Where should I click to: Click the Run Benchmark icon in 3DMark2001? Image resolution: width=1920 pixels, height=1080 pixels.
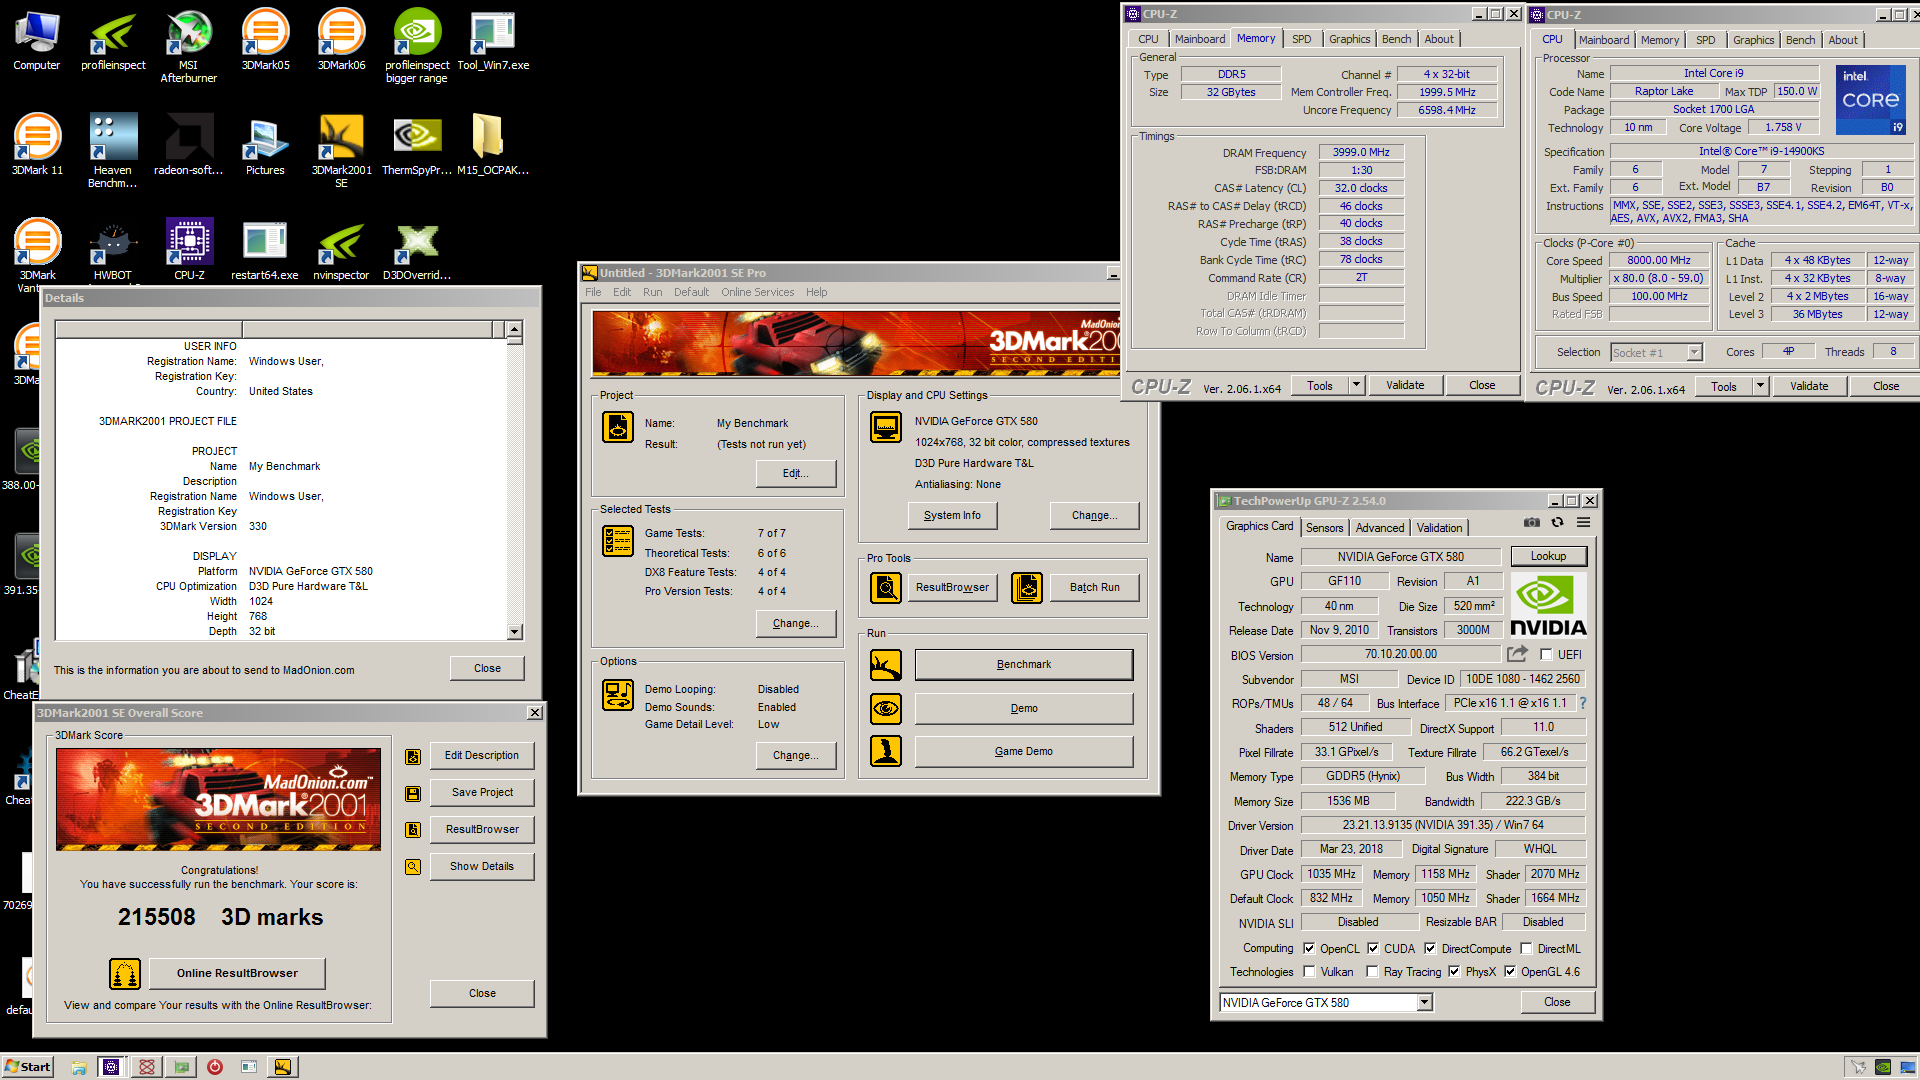click(x=886, y=665)
